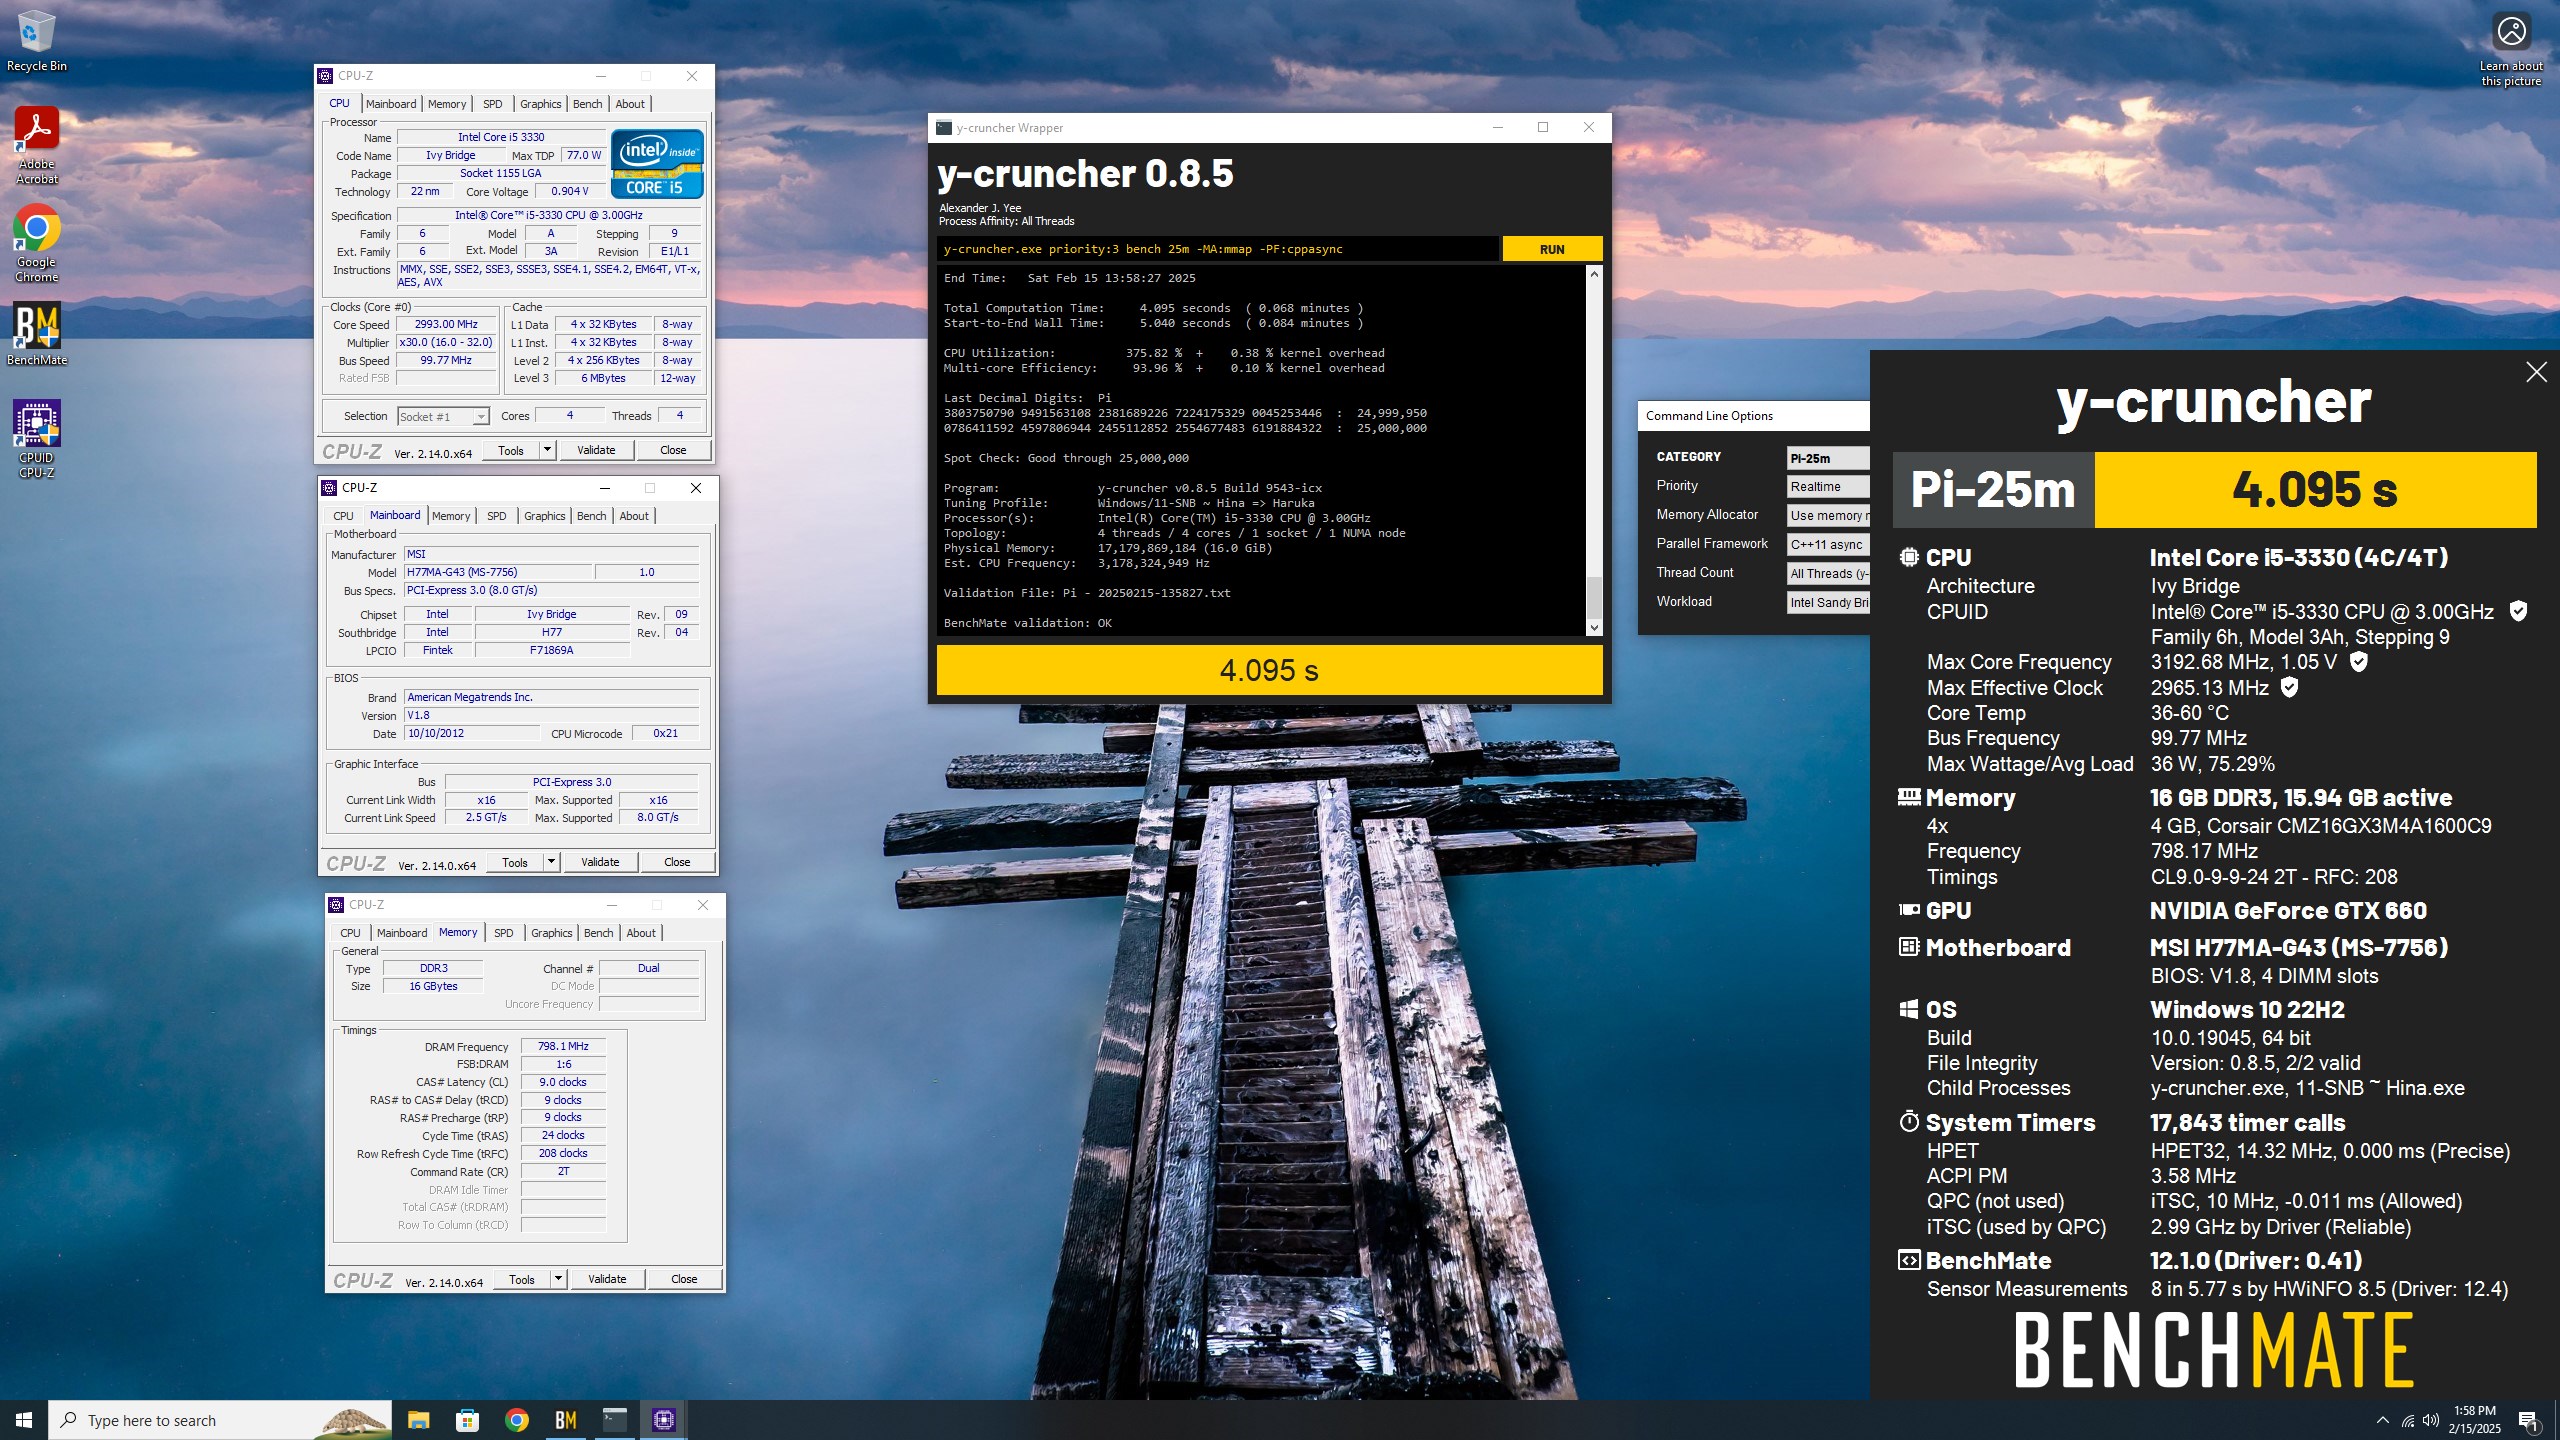Image resolution: width=2560 pixels, height=1440 pixels.
Task: Click the BENCHMATE logo at the panel bottom
Action: 2213,1350
